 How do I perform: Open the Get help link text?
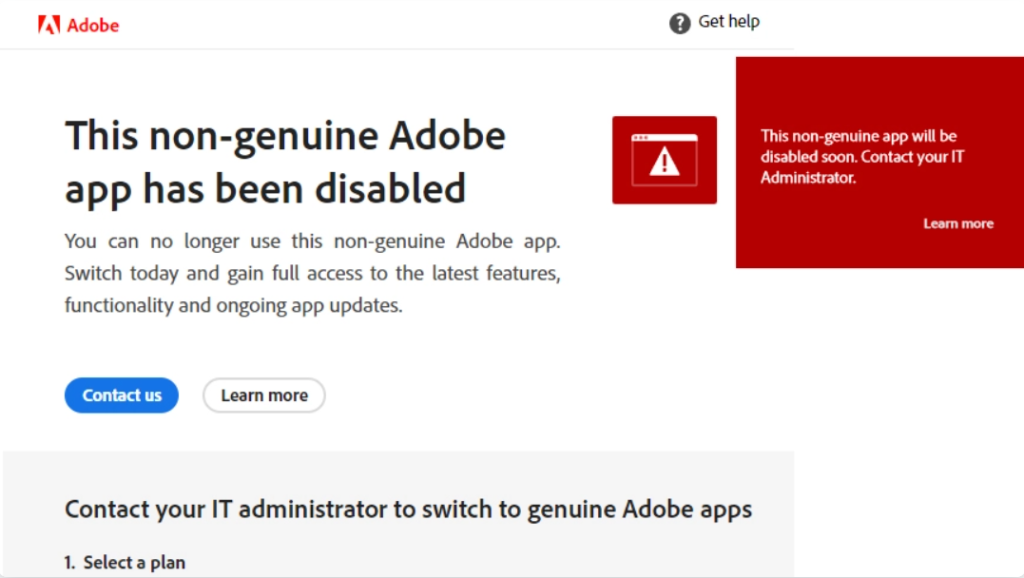tap(729, 22)
